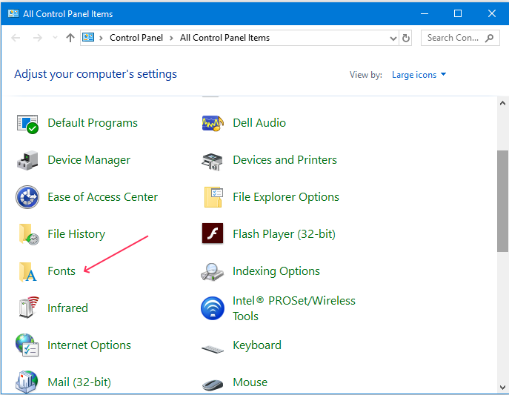Select All Control Panel Items breadcrumb

pos(225,38)
